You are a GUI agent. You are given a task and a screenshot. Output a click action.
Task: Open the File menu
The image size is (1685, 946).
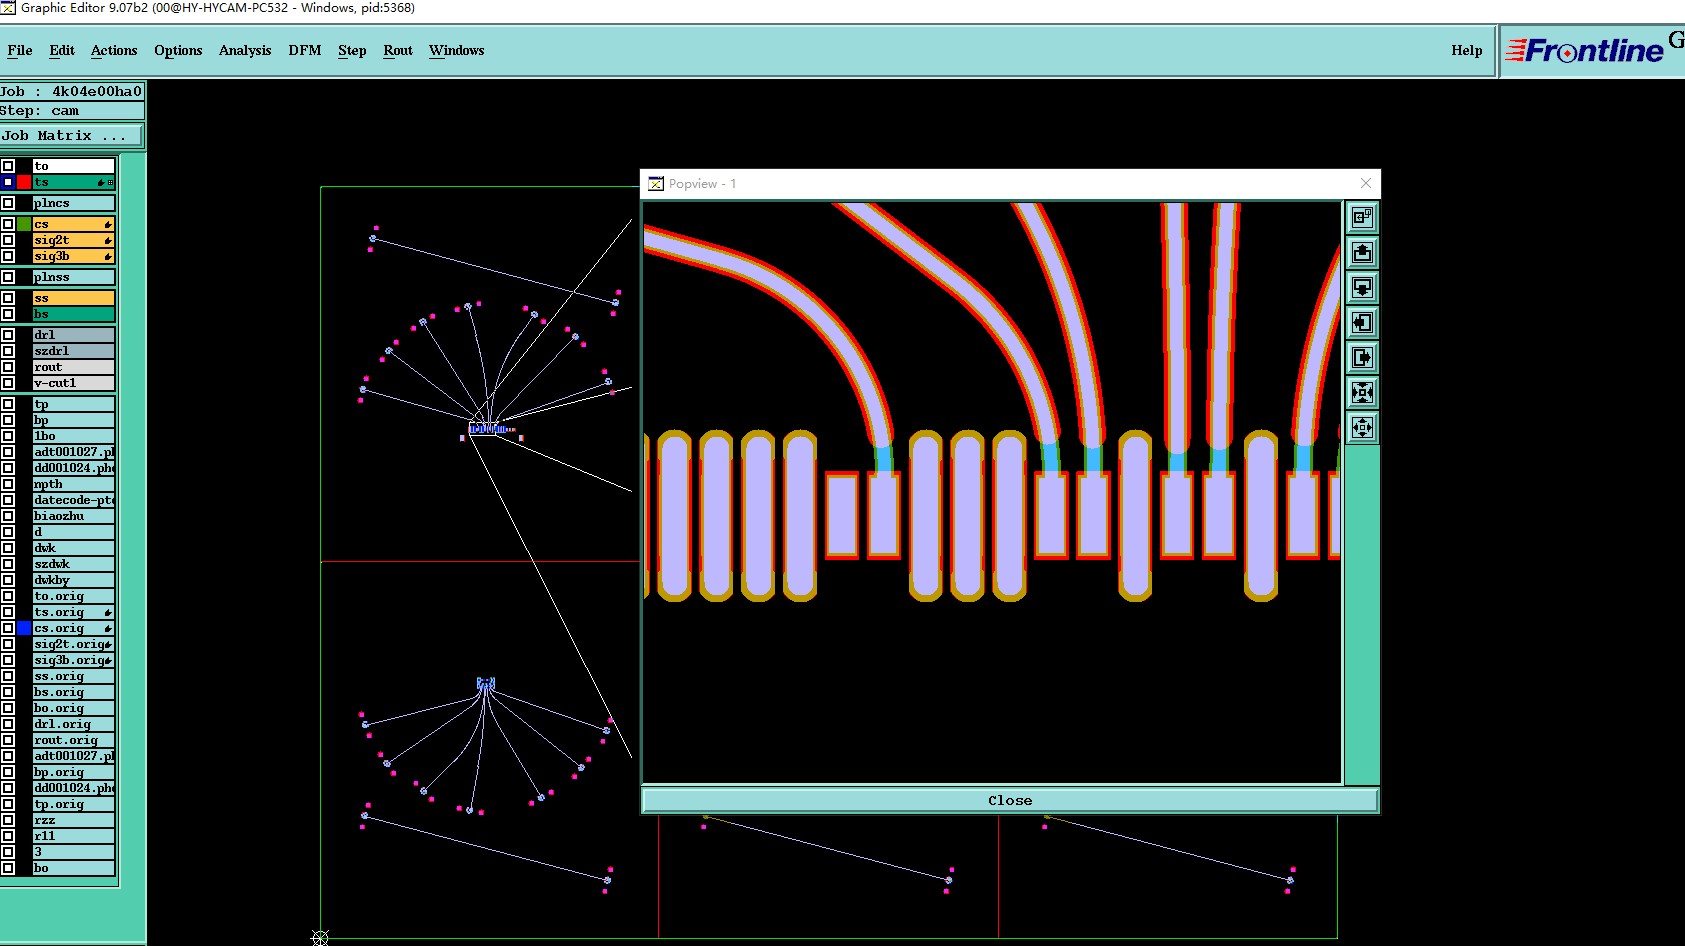click(20, 50)
